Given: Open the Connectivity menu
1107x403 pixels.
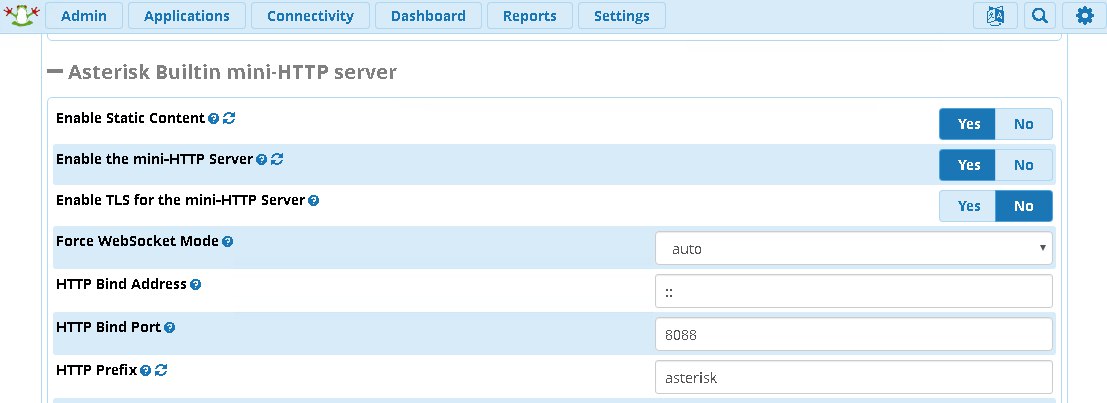Looking at the screenshot, I should [x=311, y=16].
